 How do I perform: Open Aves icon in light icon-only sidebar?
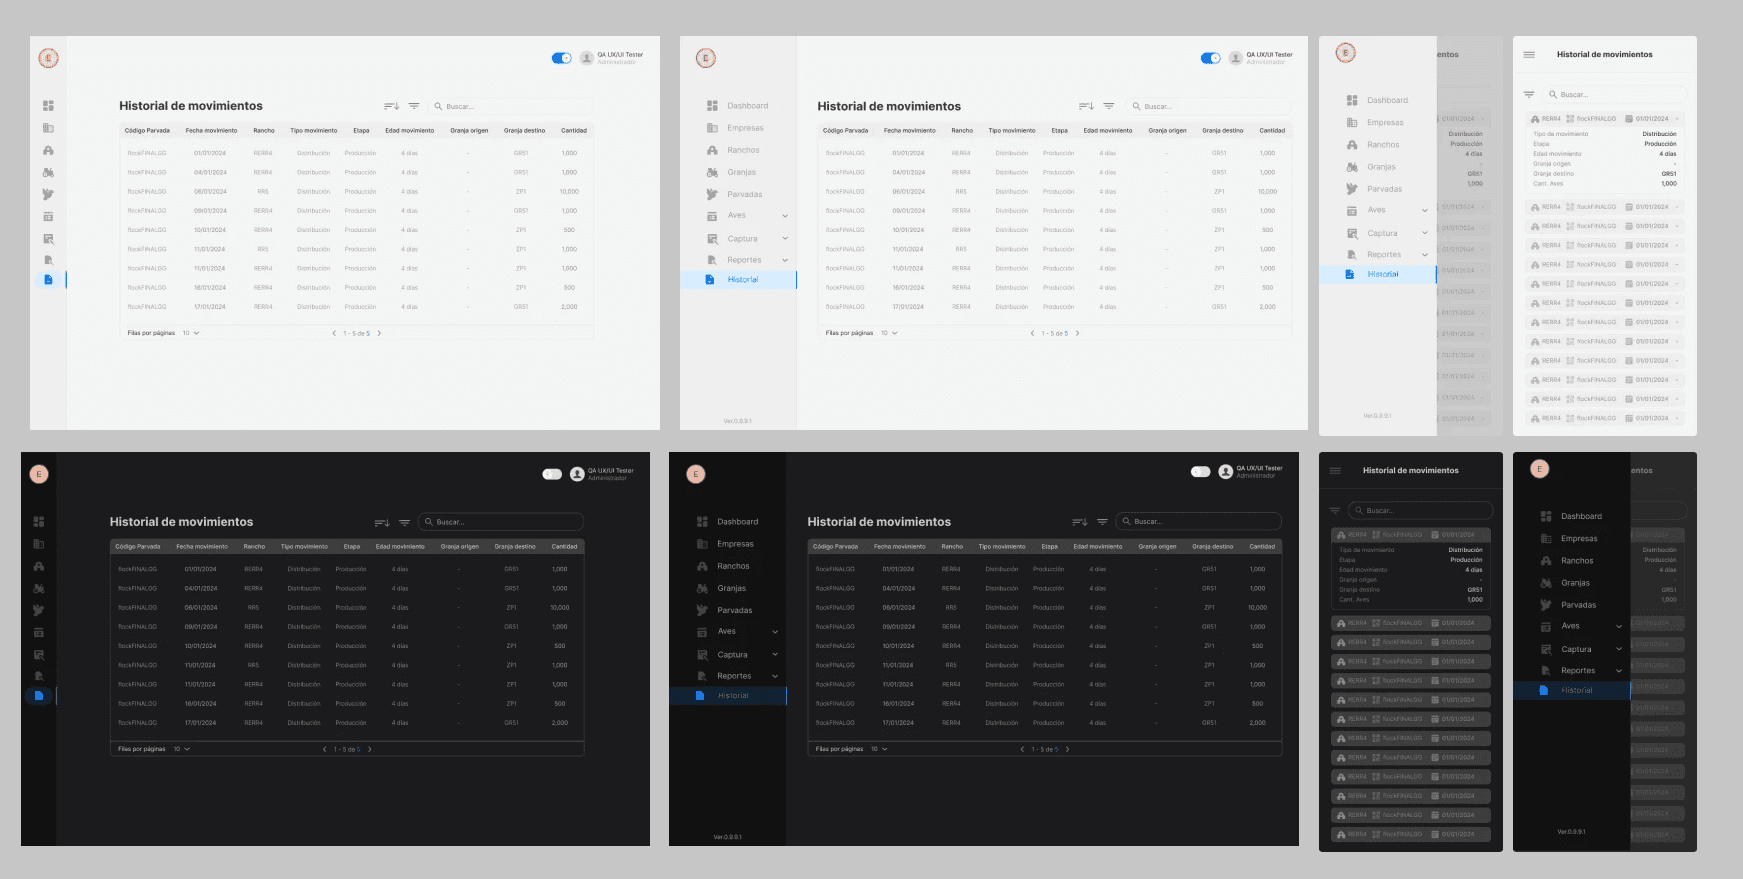[48, 216]
